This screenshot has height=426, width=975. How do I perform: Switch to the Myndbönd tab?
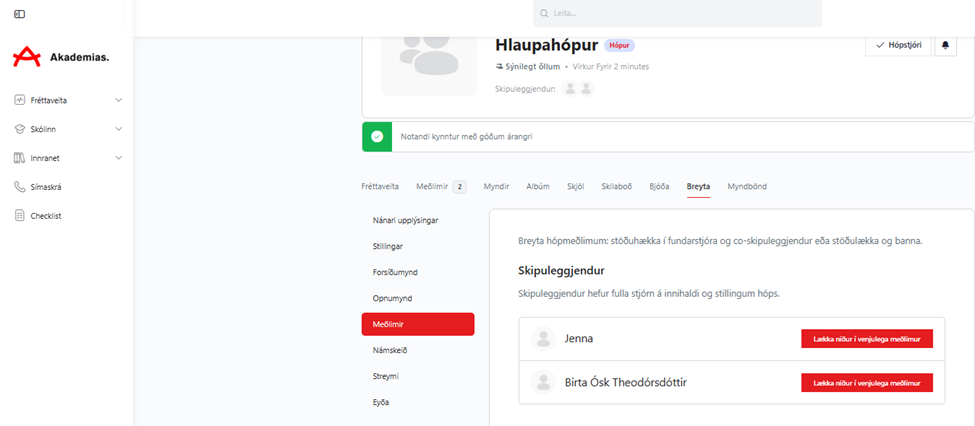click(747, 186)
